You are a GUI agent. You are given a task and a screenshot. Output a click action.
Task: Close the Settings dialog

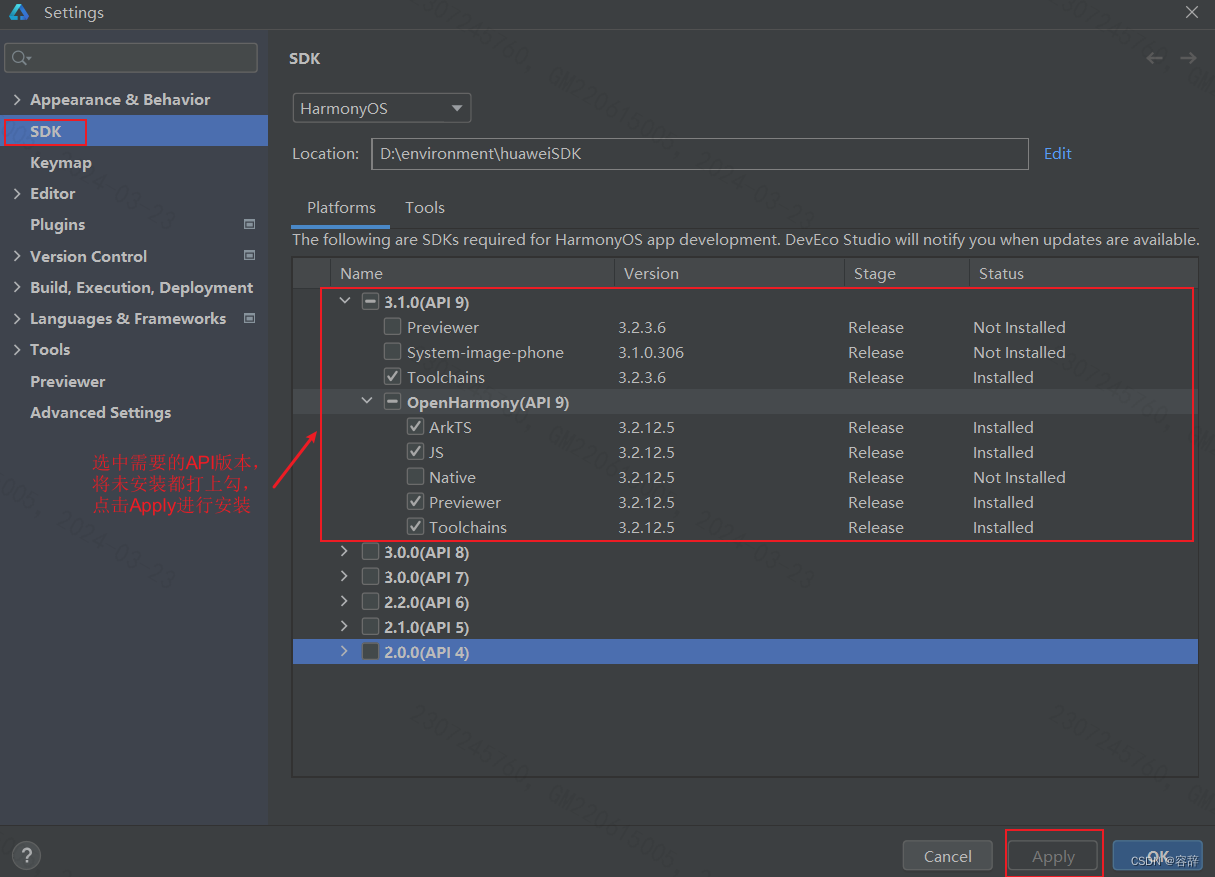pos(1192,13)
